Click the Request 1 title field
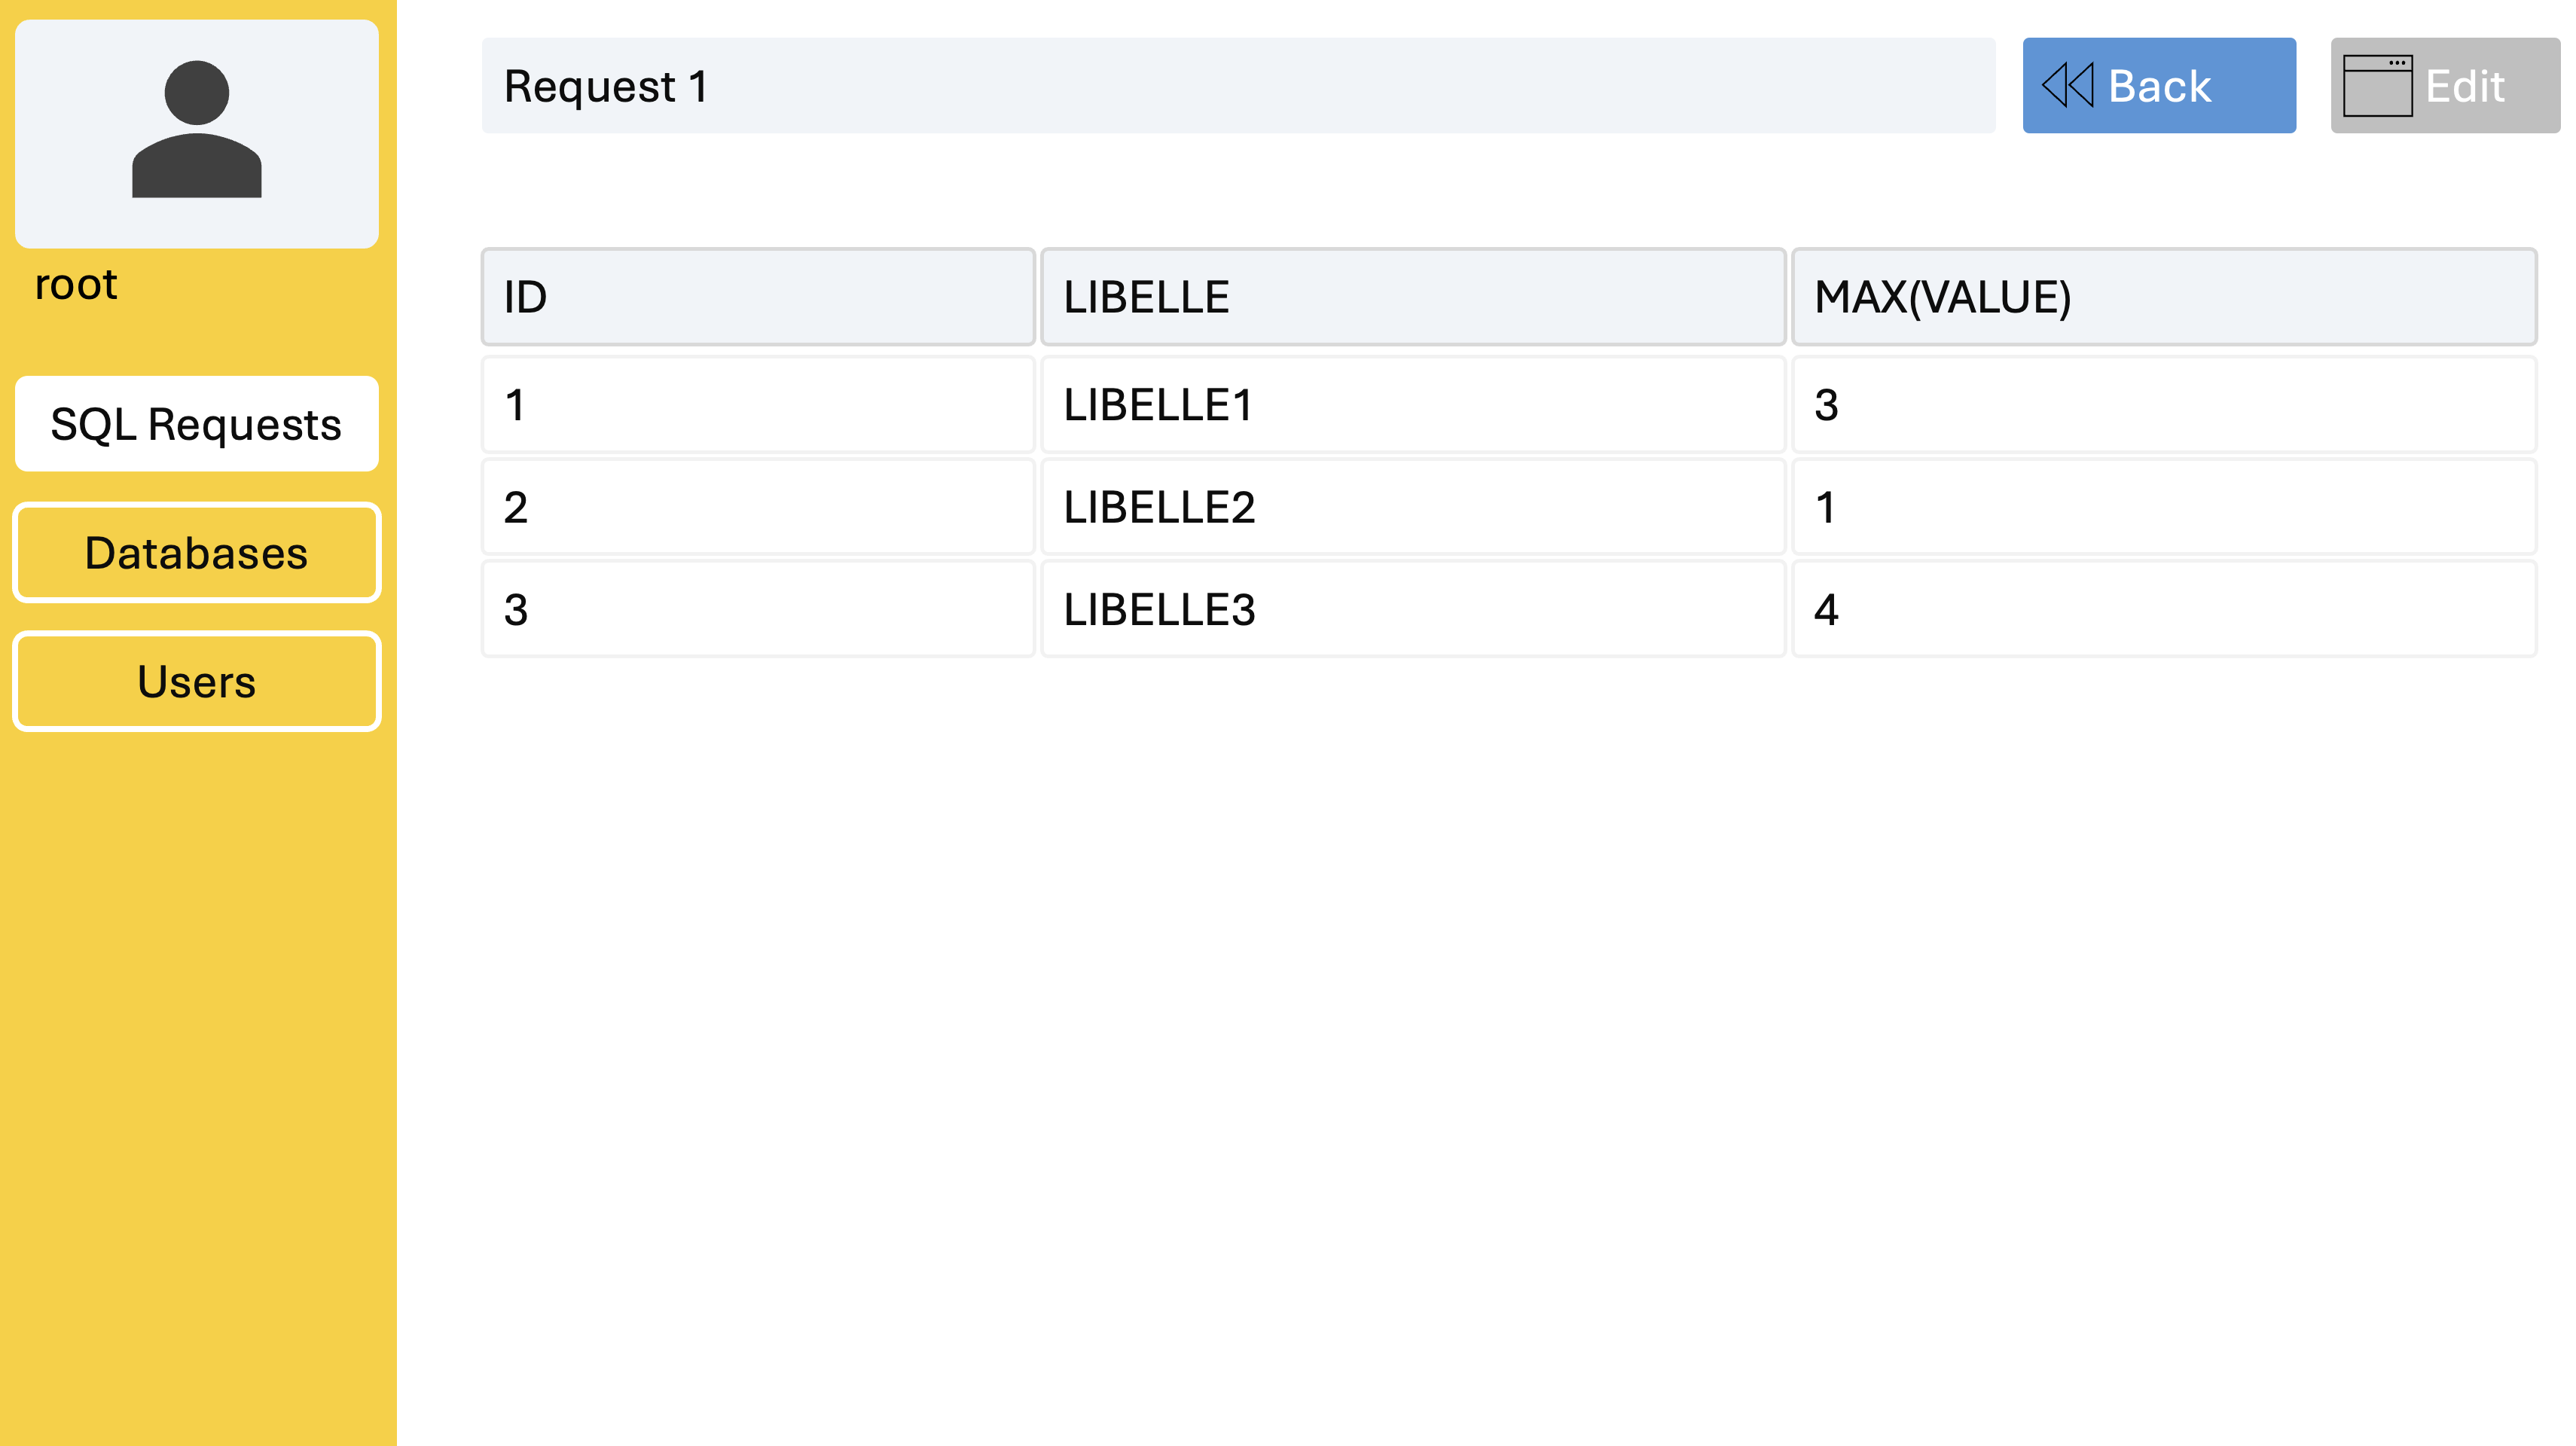This screenshot has width=2576, height=1446. pos(1238,85)
